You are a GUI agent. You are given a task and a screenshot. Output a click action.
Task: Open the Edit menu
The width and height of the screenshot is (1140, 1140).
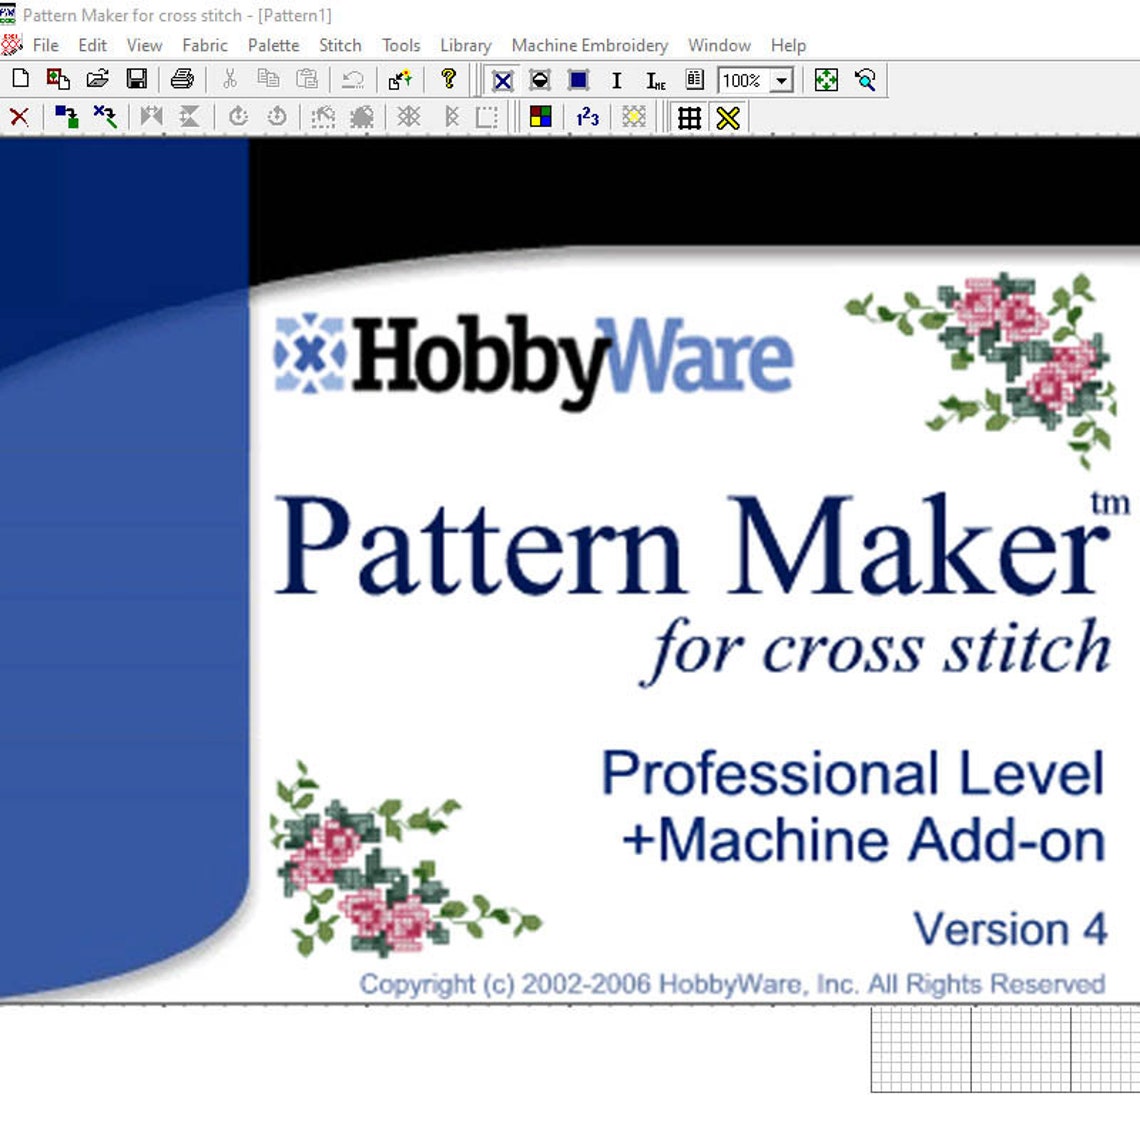[x=92, y=45]
